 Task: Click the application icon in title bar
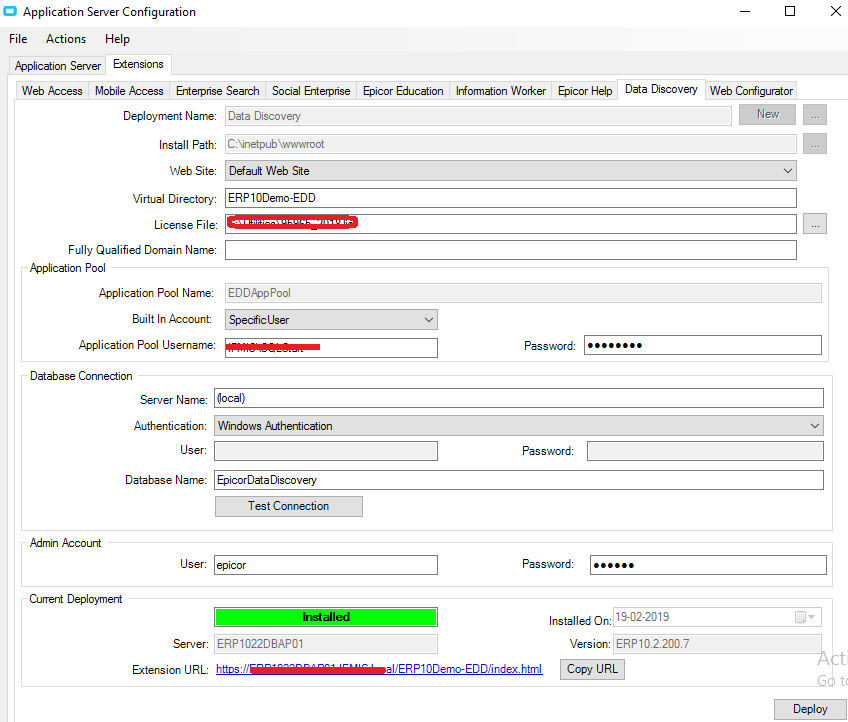pyautogui.click(x=10, y=11)
